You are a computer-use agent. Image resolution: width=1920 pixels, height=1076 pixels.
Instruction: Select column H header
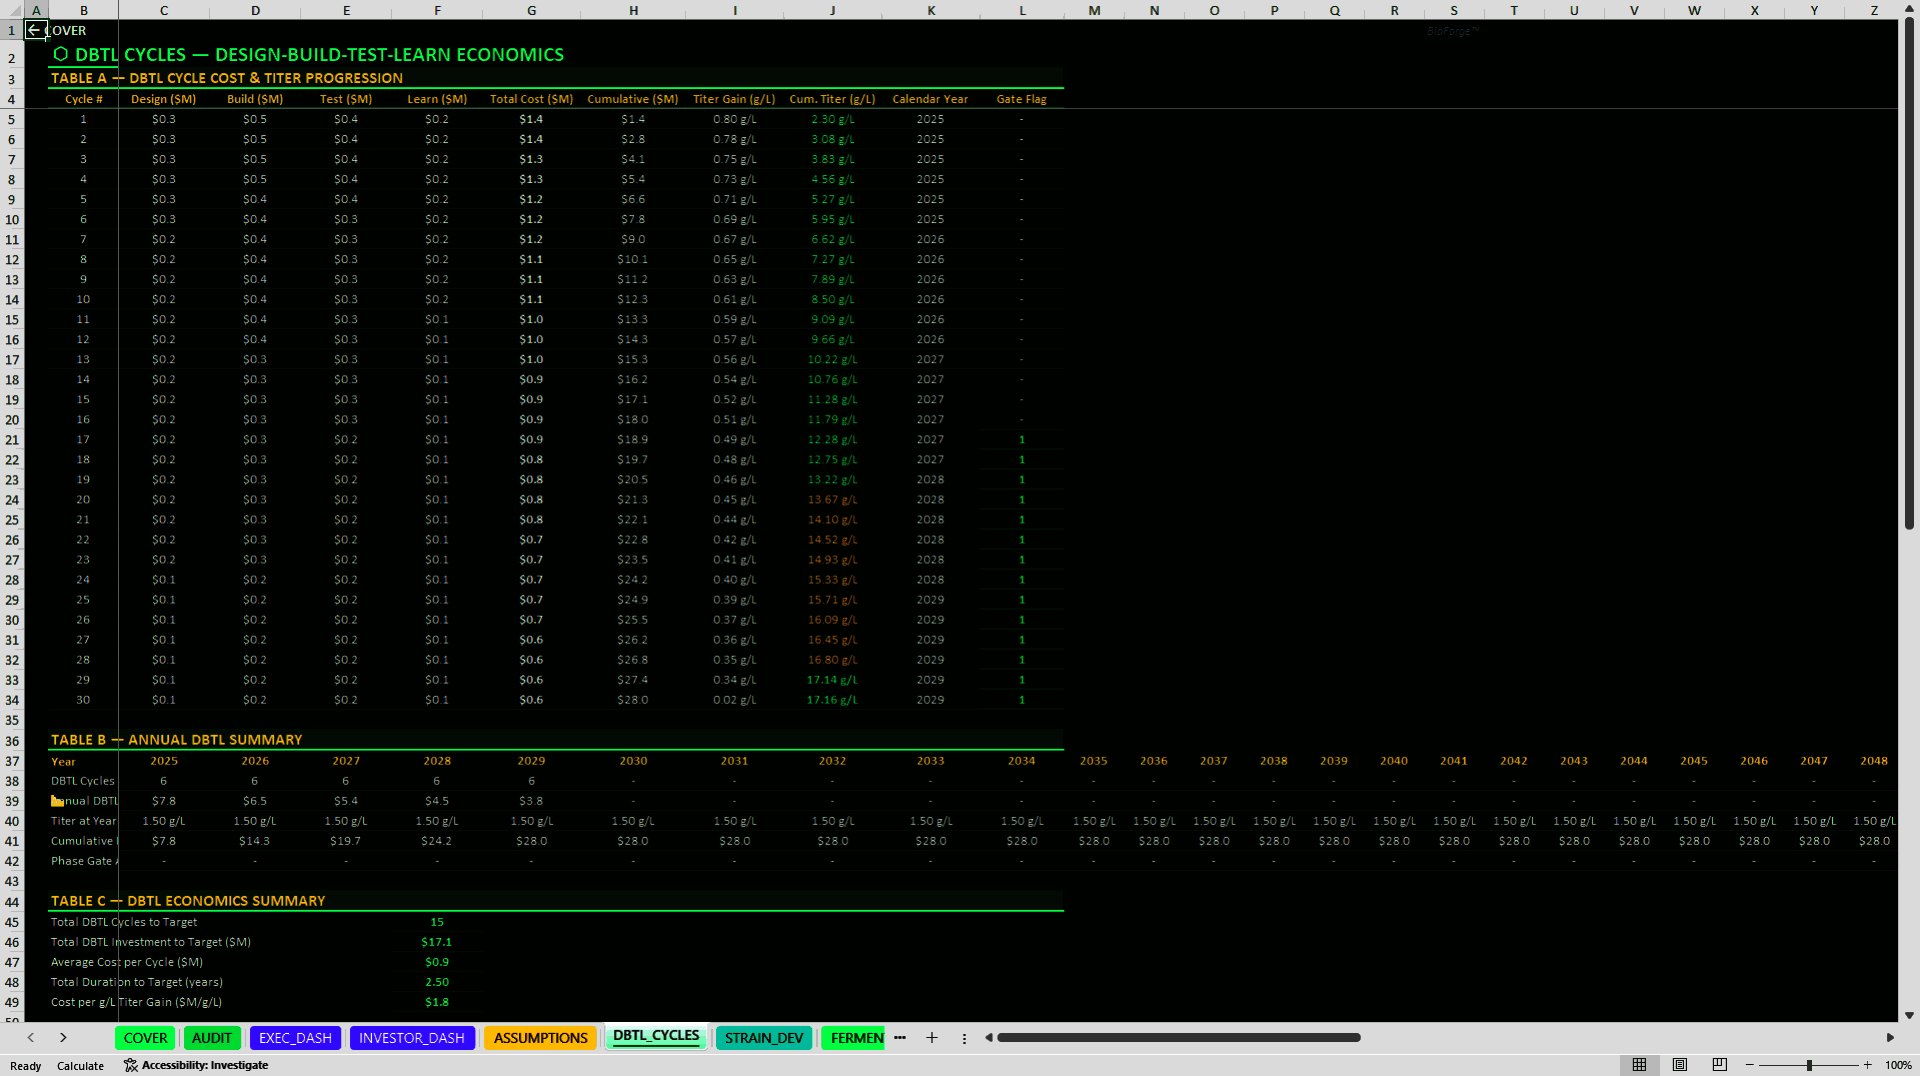(633, 10)
